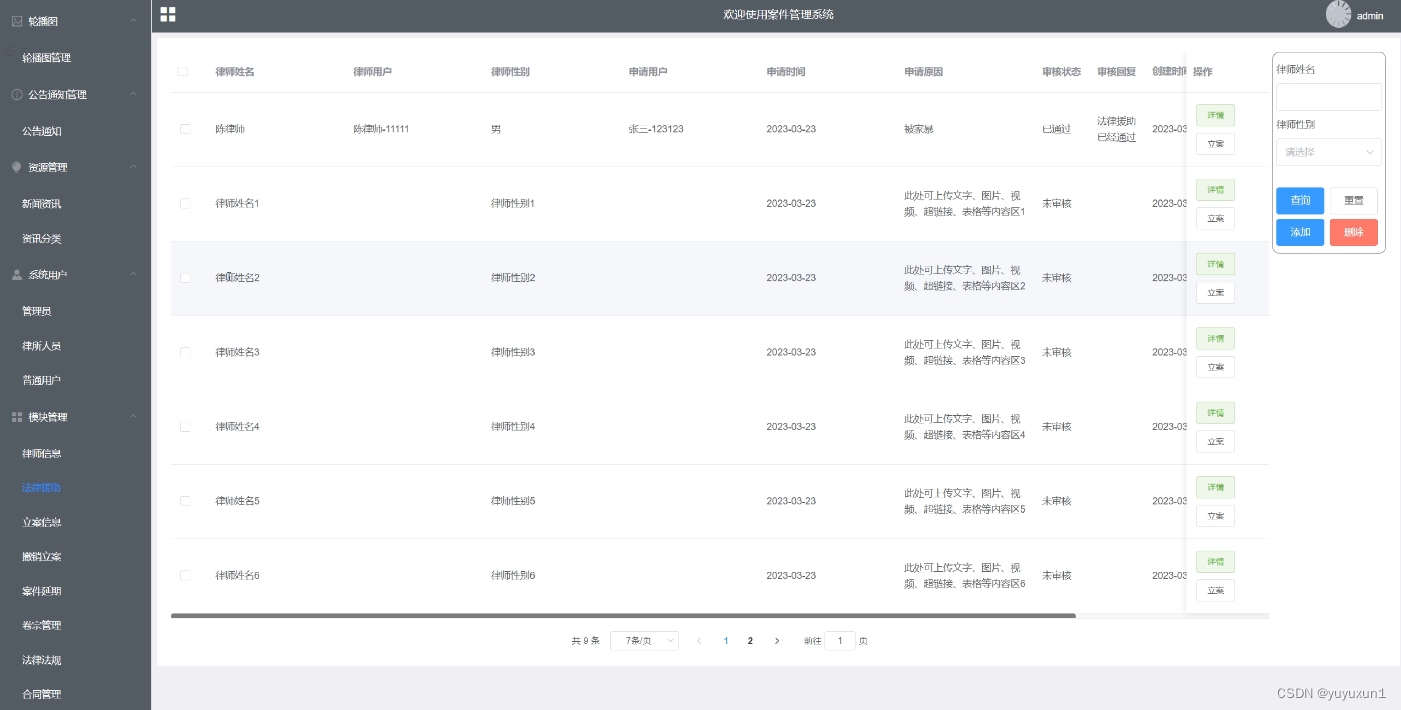1401x710 pixels.
Task: Go to next page arrow in pagination
Action: click(x=777, y=641)
